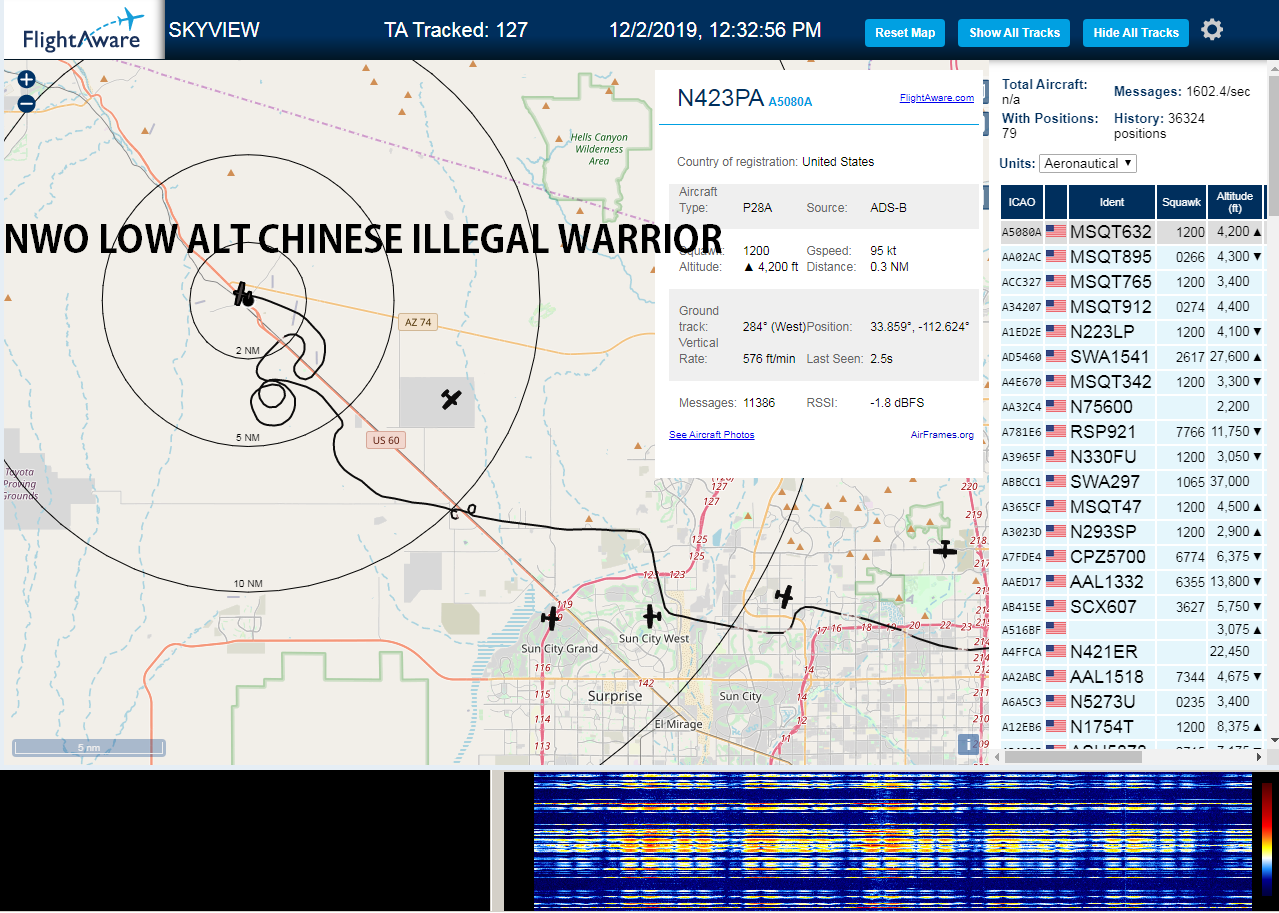1279x913 pixels.
Task: Click the US flag in MSQT895 row
Action: click(x=1056, y=256)
